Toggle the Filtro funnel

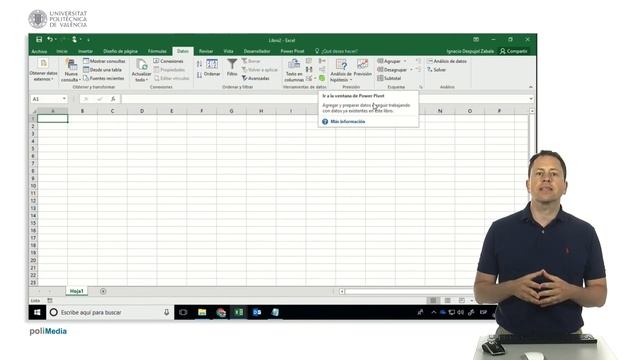[232, 68]
